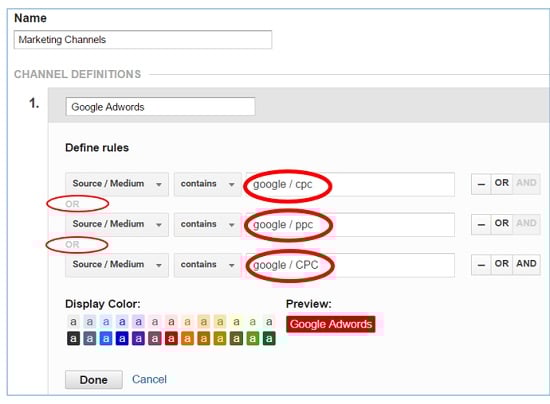Choose the bright blue display color swatch

pyautogui.click(x=106, y=339)
